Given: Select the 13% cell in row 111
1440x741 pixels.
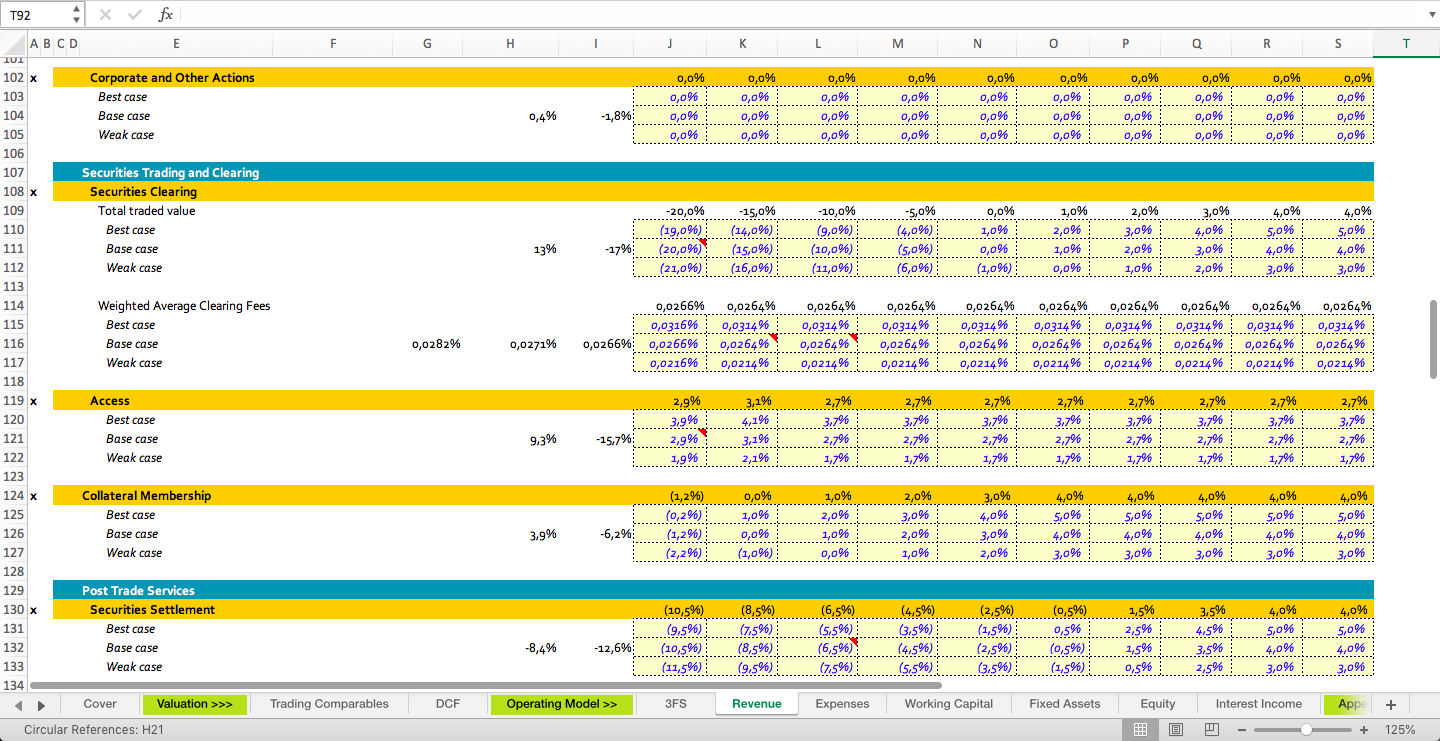Looking at the screenshot, I should tap(511, 249).
